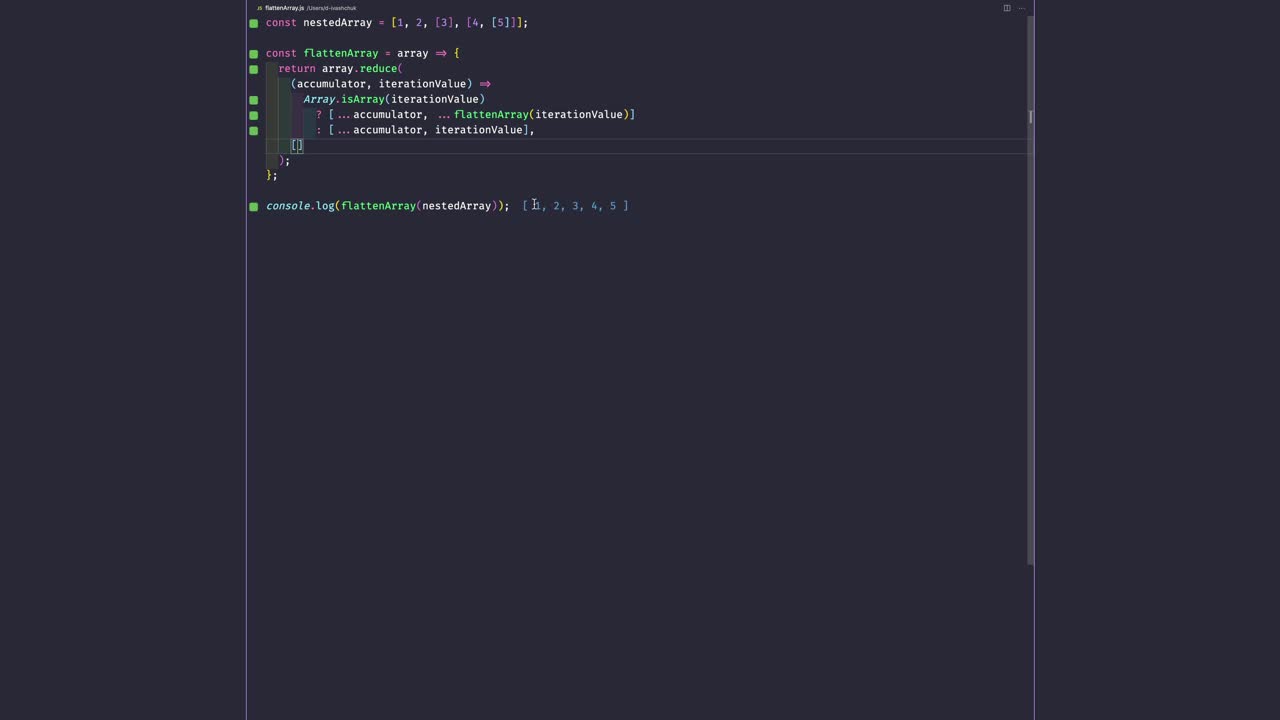1280x720 pixels.
Task: Click green marker beside the ternary false branch
Action: (254, 130)
